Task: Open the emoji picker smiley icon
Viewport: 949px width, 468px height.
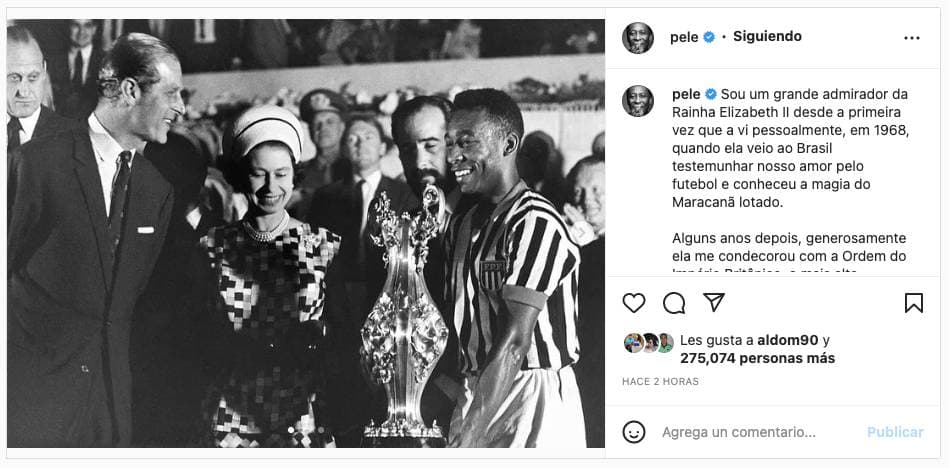Action: (634, 432)
